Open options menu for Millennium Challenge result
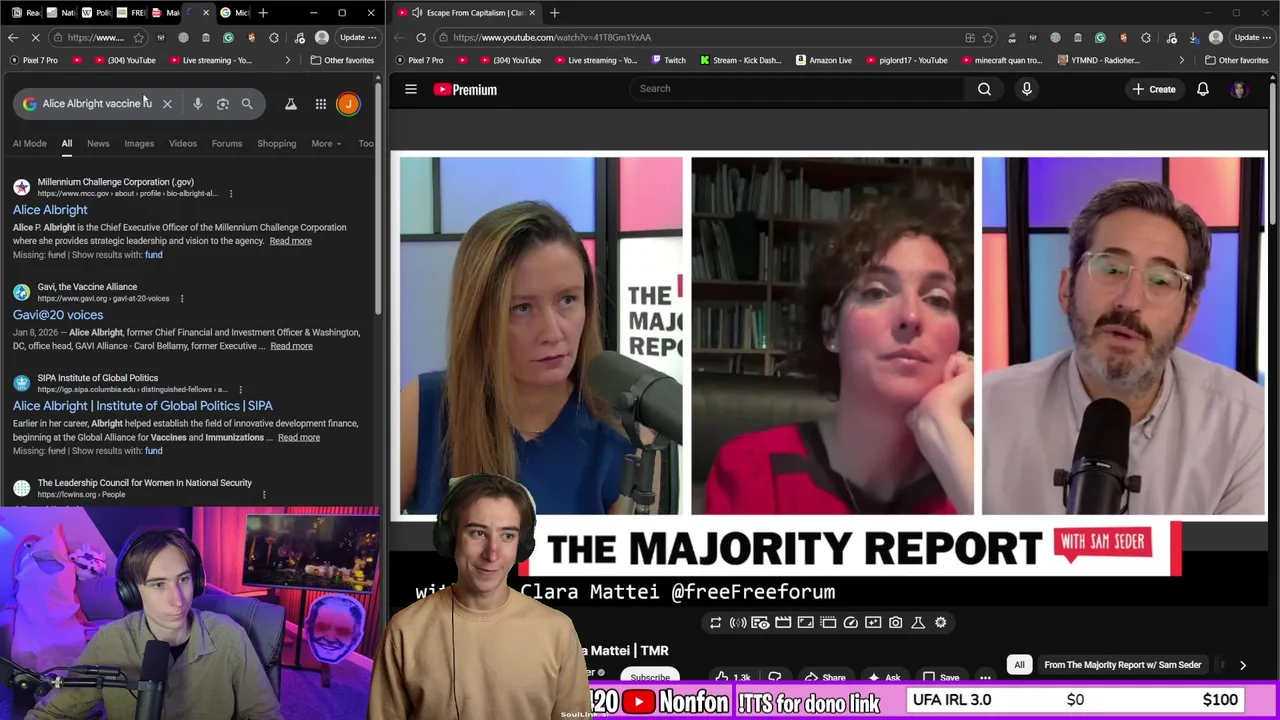 pos(231,193)
